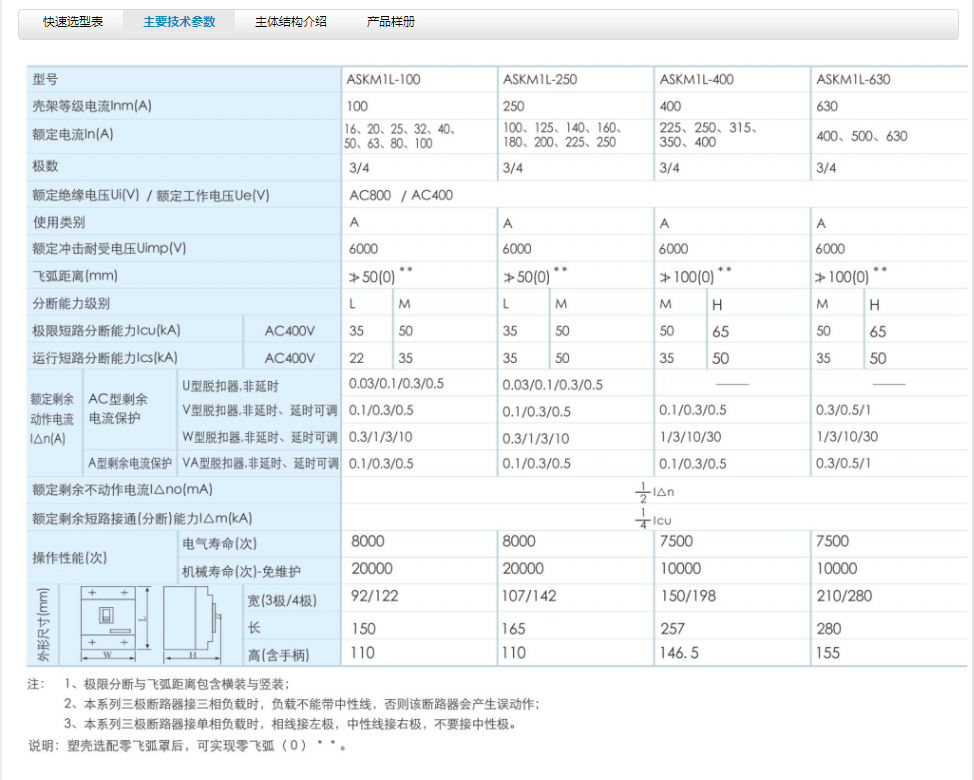Click the 额定剩余不动作电流IΔno(mA) label

122,490
